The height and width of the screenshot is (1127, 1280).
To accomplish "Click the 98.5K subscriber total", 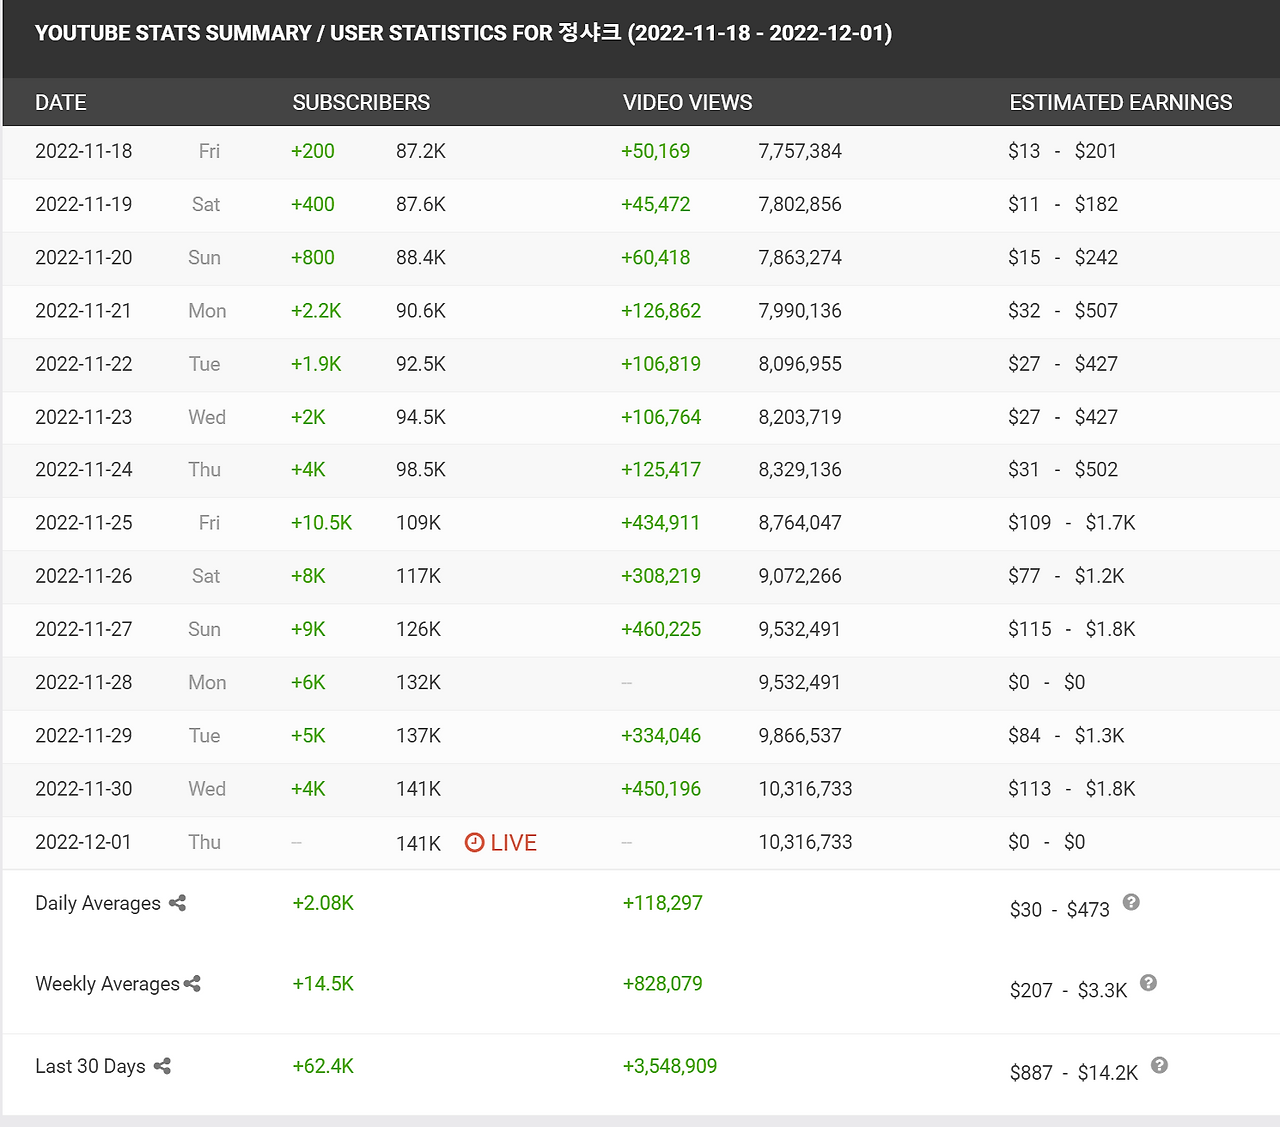I will 421,469.
